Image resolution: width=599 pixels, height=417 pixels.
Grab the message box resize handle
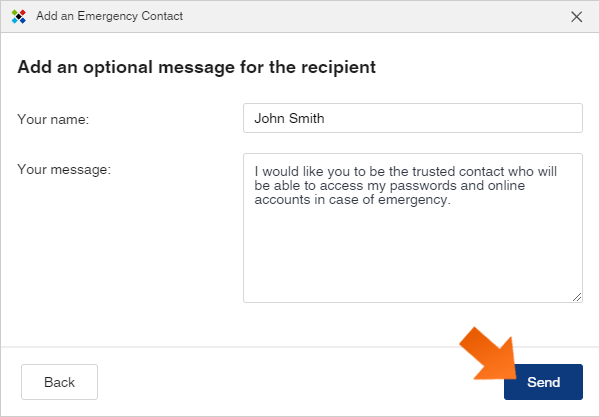pyautogui.click(x=577, y=297)
